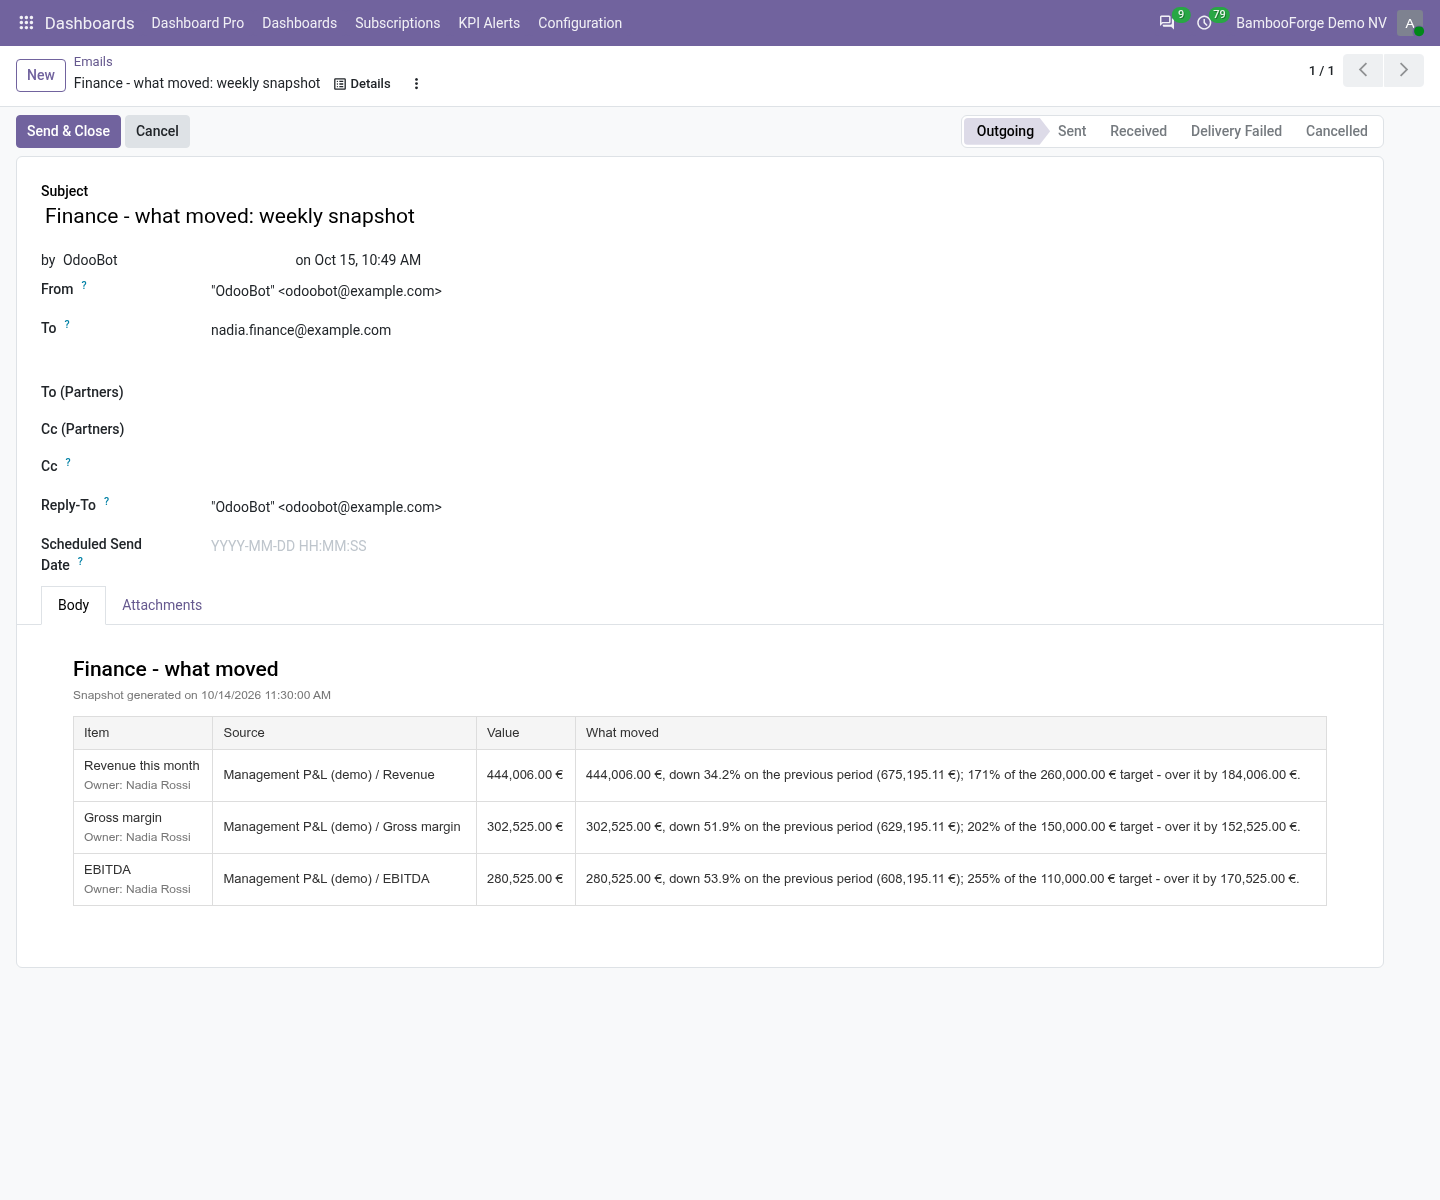Go to the next record arrow
1440x1200 pixels.
coord(1404,70)
